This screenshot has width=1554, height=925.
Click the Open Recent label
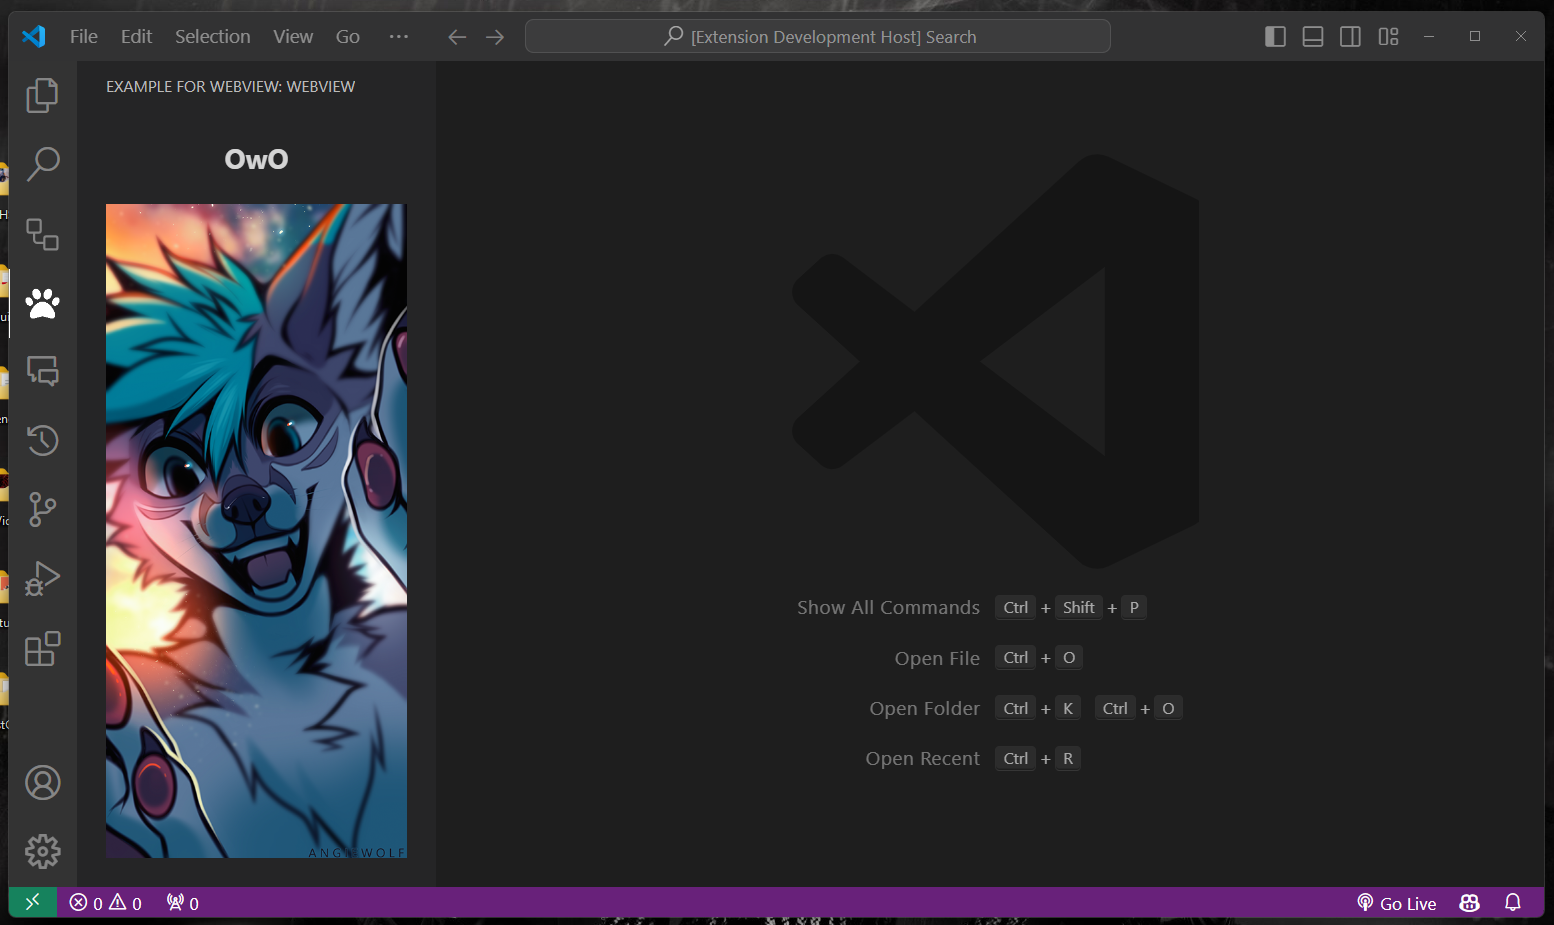[922, 758]
